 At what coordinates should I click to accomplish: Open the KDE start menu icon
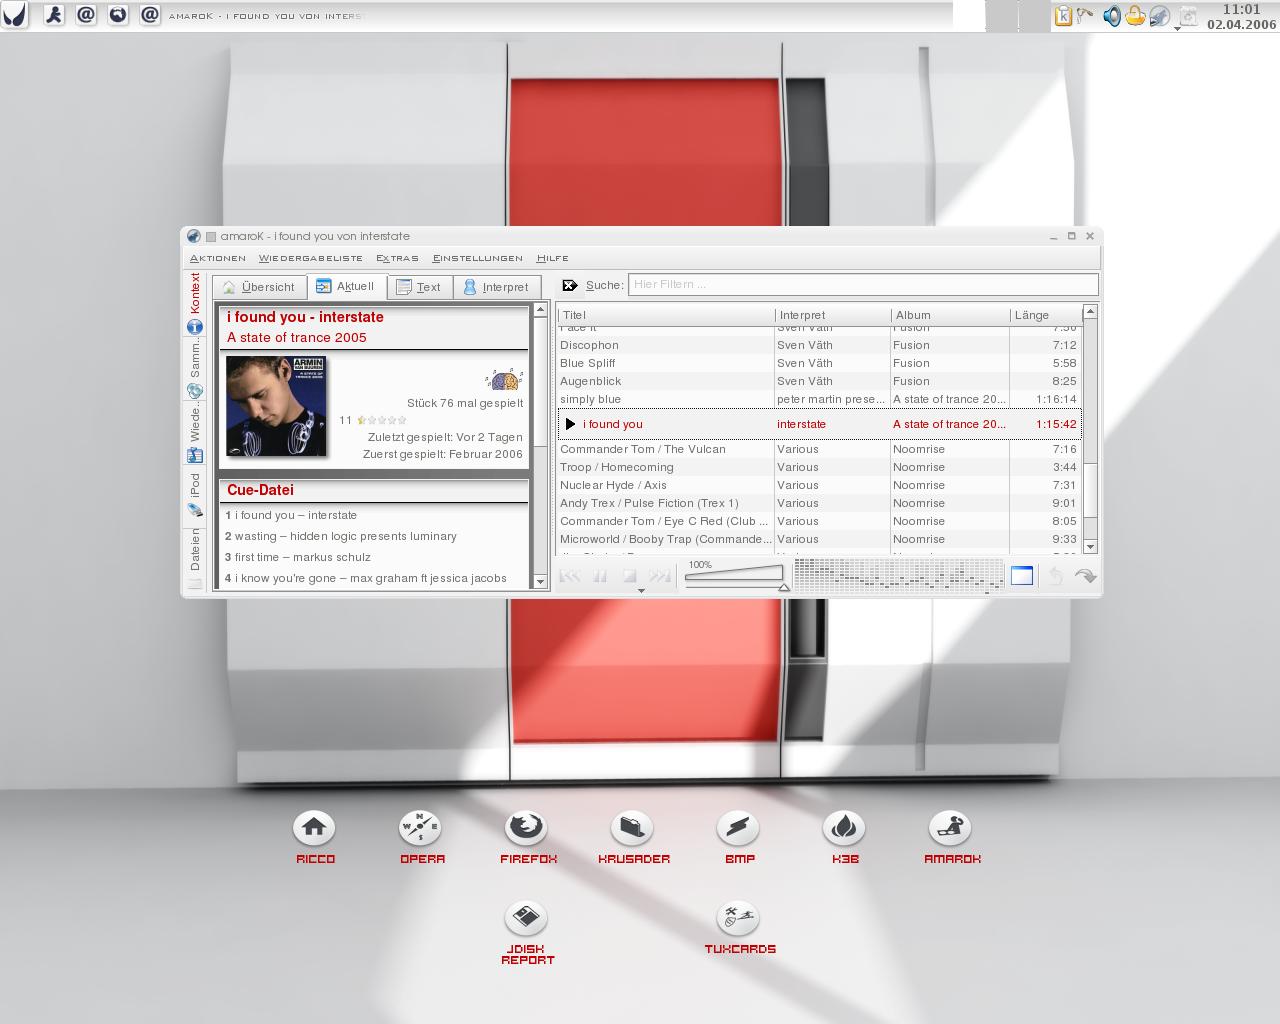tap(14, 15)
